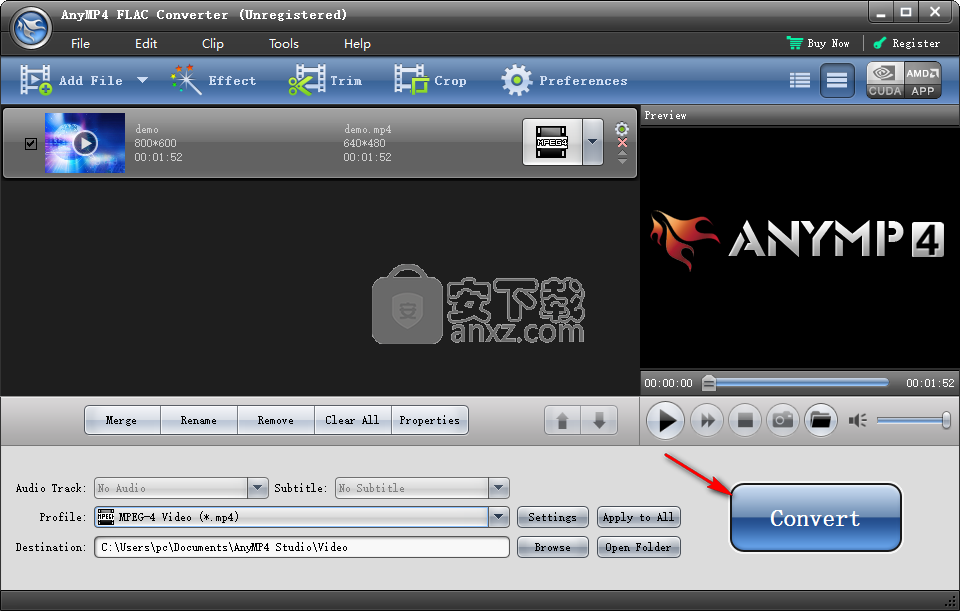The height and width of the screenshot is (611, 960).
Task: Click Clear All button
Action: (352, 420)
